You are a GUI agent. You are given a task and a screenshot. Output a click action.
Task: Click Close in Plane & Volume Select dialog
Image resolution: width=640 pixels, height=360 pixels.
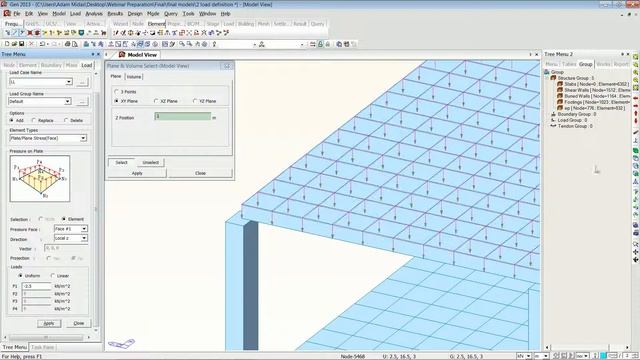click(x=200, y=173)
